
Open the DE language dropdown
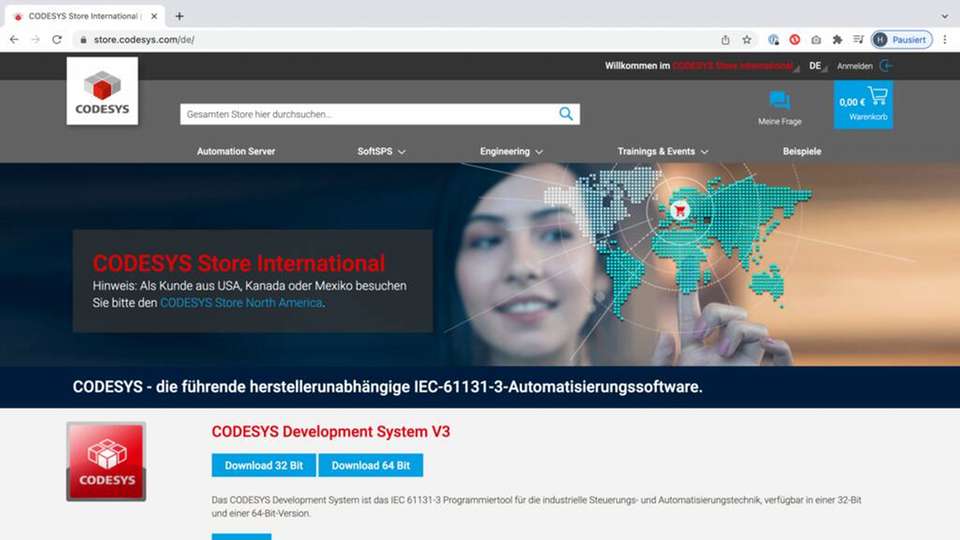coord(817,66)
